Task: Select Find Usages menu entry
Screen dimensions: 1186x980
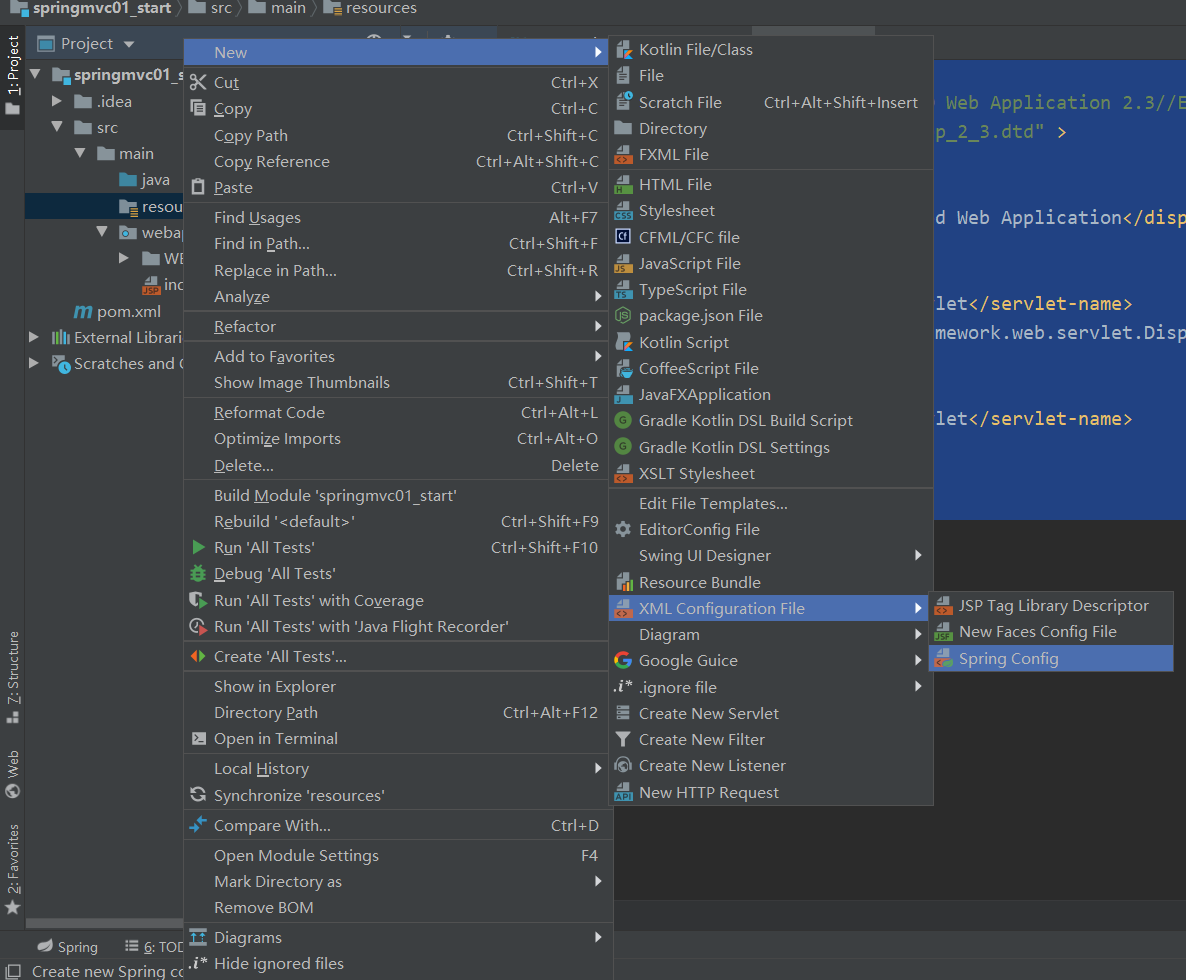Action: (x=397, y=218)
